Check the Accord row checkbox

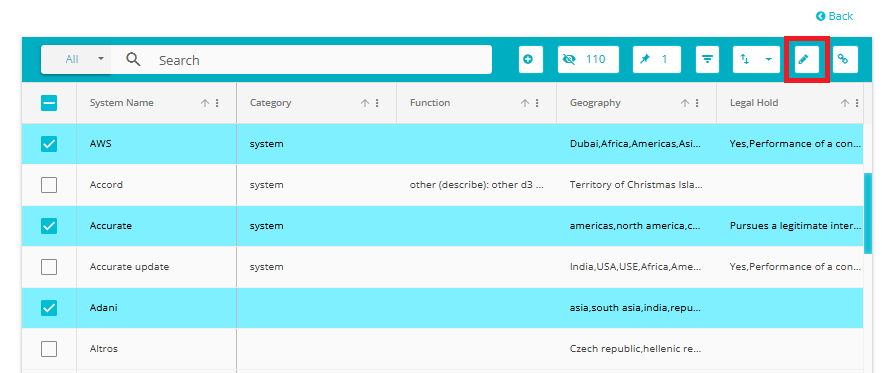tap(49, 185)
